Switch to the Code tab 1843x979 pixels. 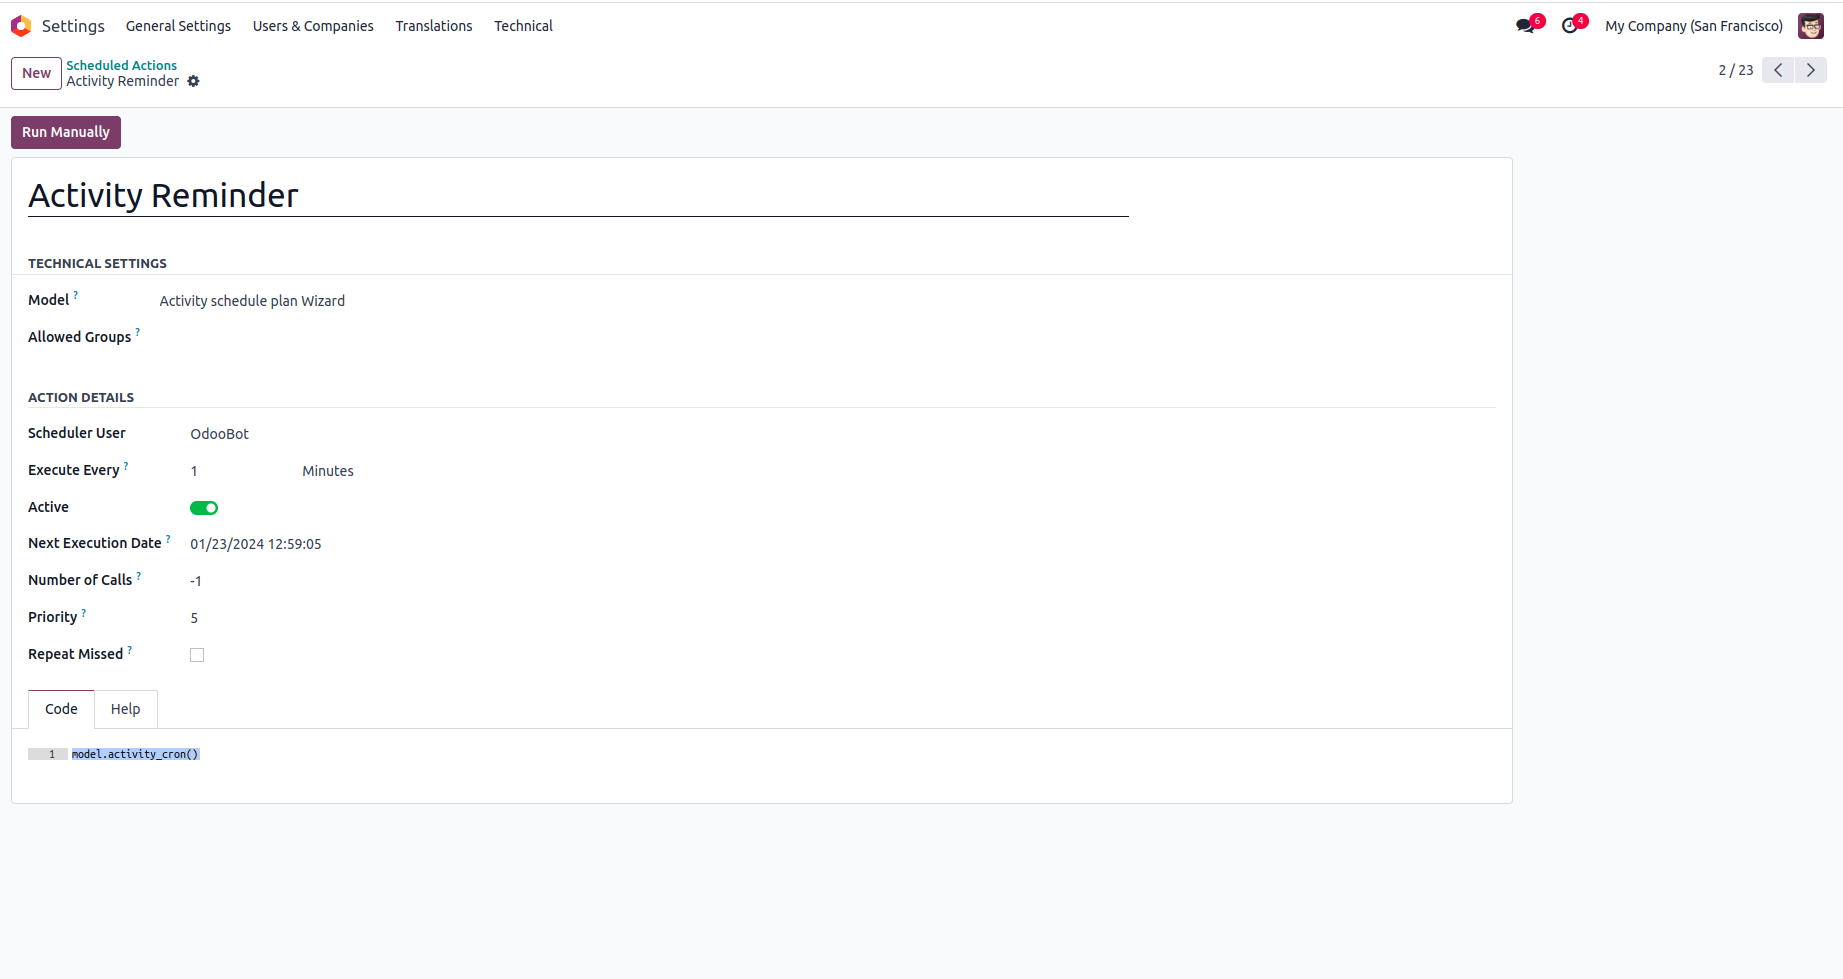pyautogui.click(x=61, y=709)
